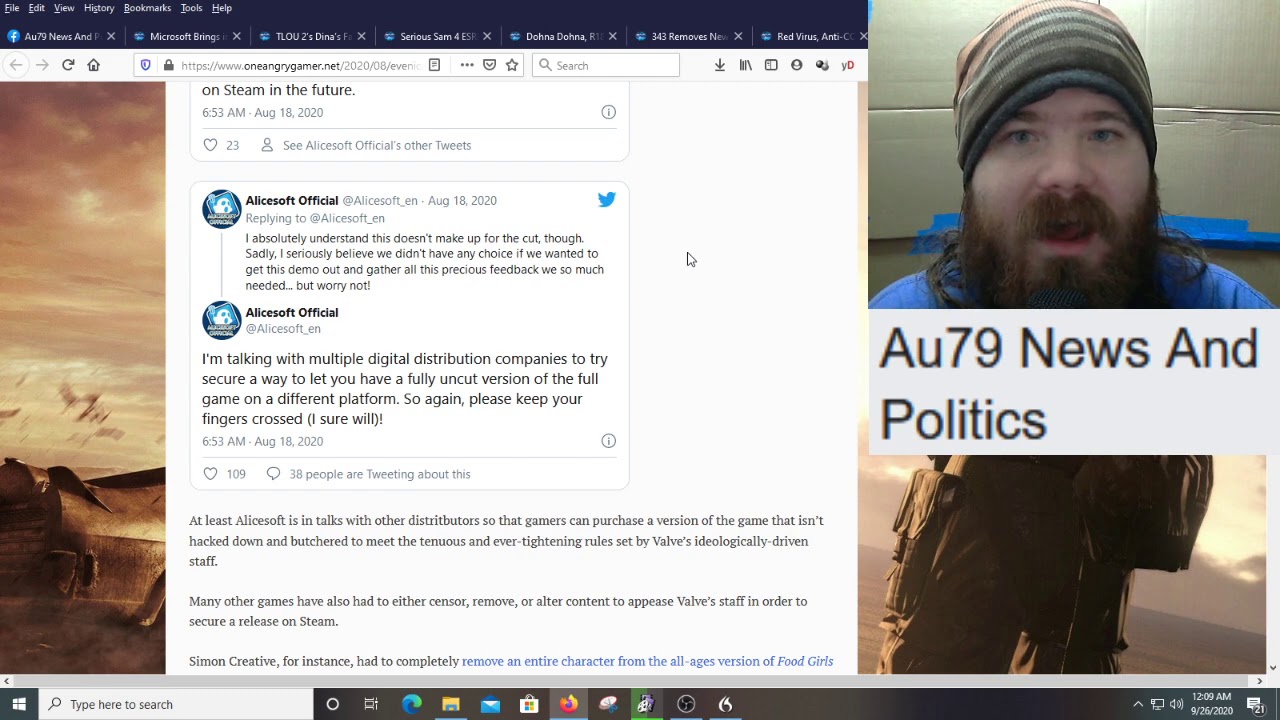Switch to the Microsoft Brings tab
Viewport: 1280px width, 720px height.
click(186, 36)
